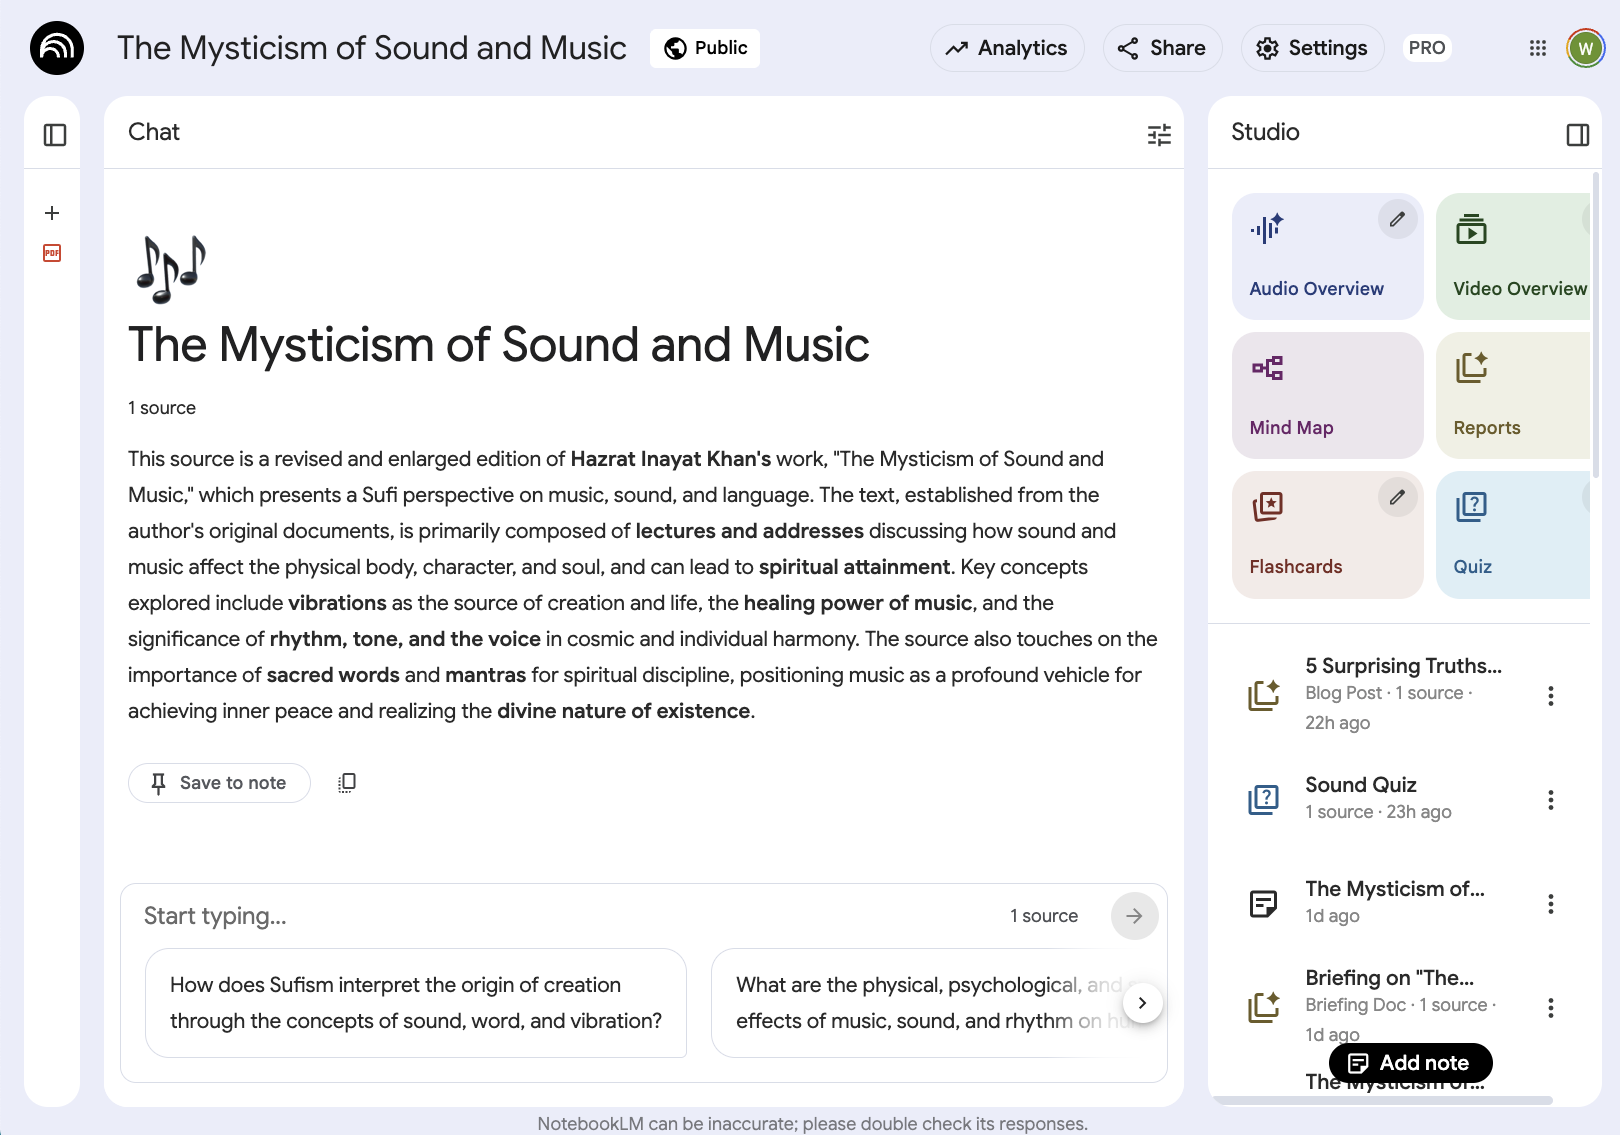Viewport: 1620px width, 1135px height.
Task: Edit Audio Overview with pencil icon
Action: coord(1397,219)
